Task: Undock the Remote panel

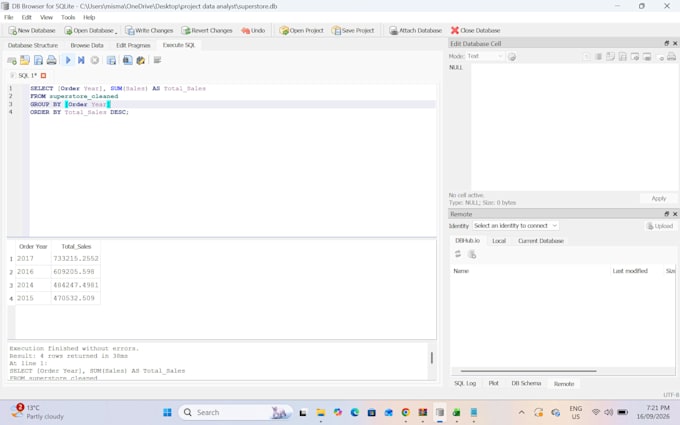Action: 667,214
